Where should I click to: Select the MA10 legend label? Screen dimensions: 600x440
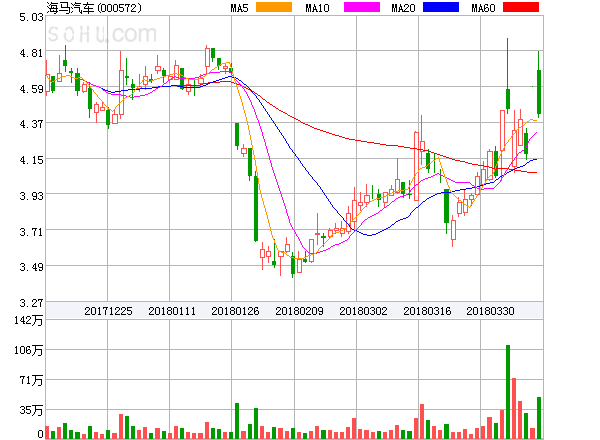point(317,8)
